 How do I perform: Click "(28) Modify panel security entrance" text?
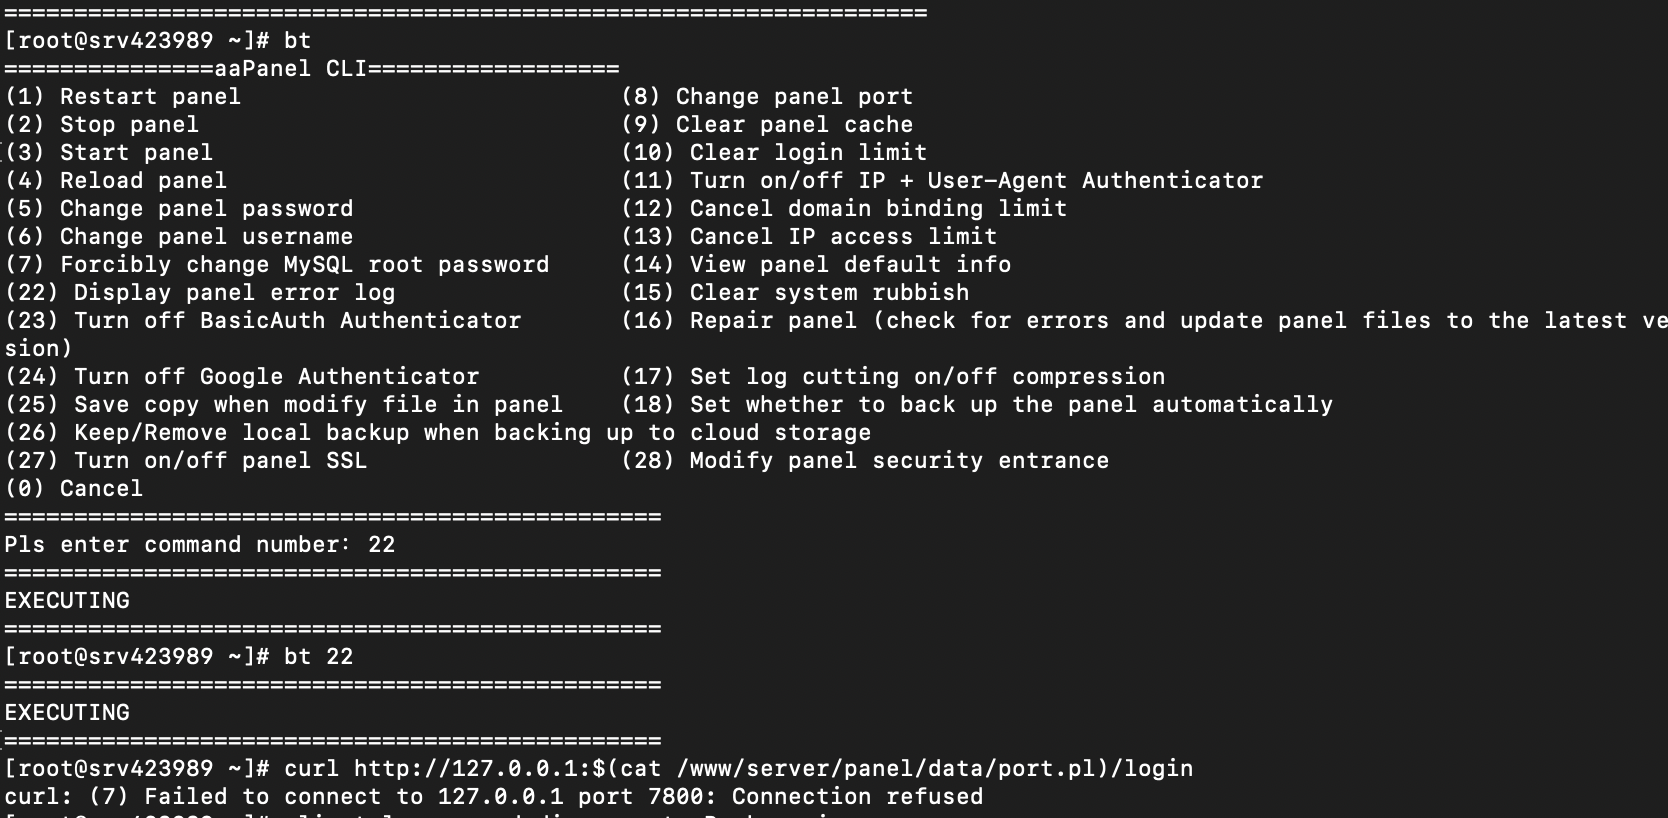[x=865, y=461]
